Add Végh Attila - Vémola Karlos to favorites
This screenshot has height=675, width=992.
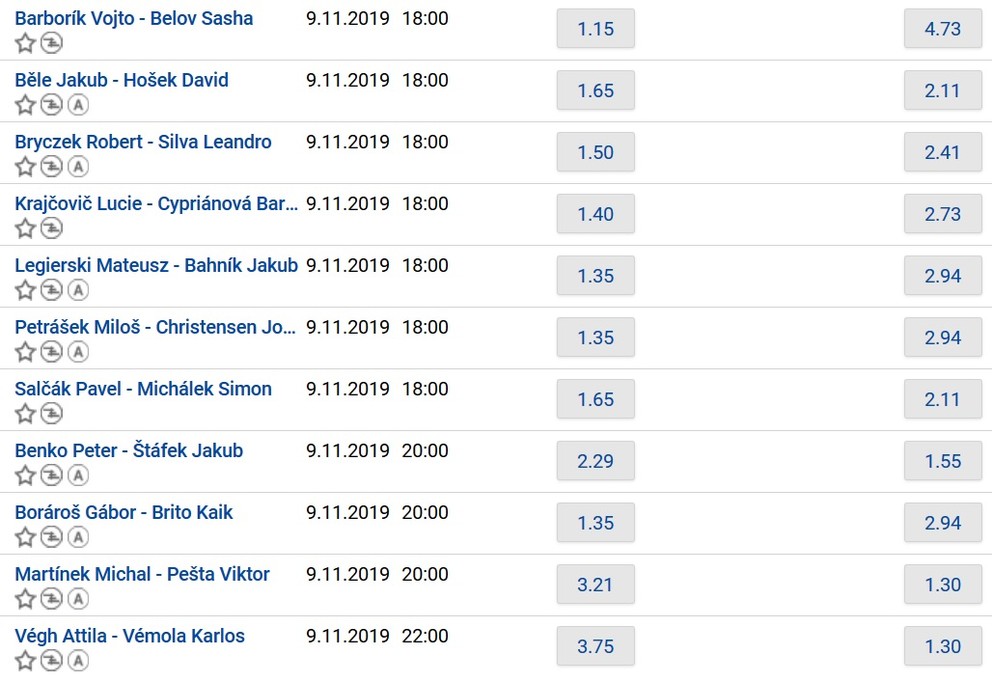pos(25,660)
